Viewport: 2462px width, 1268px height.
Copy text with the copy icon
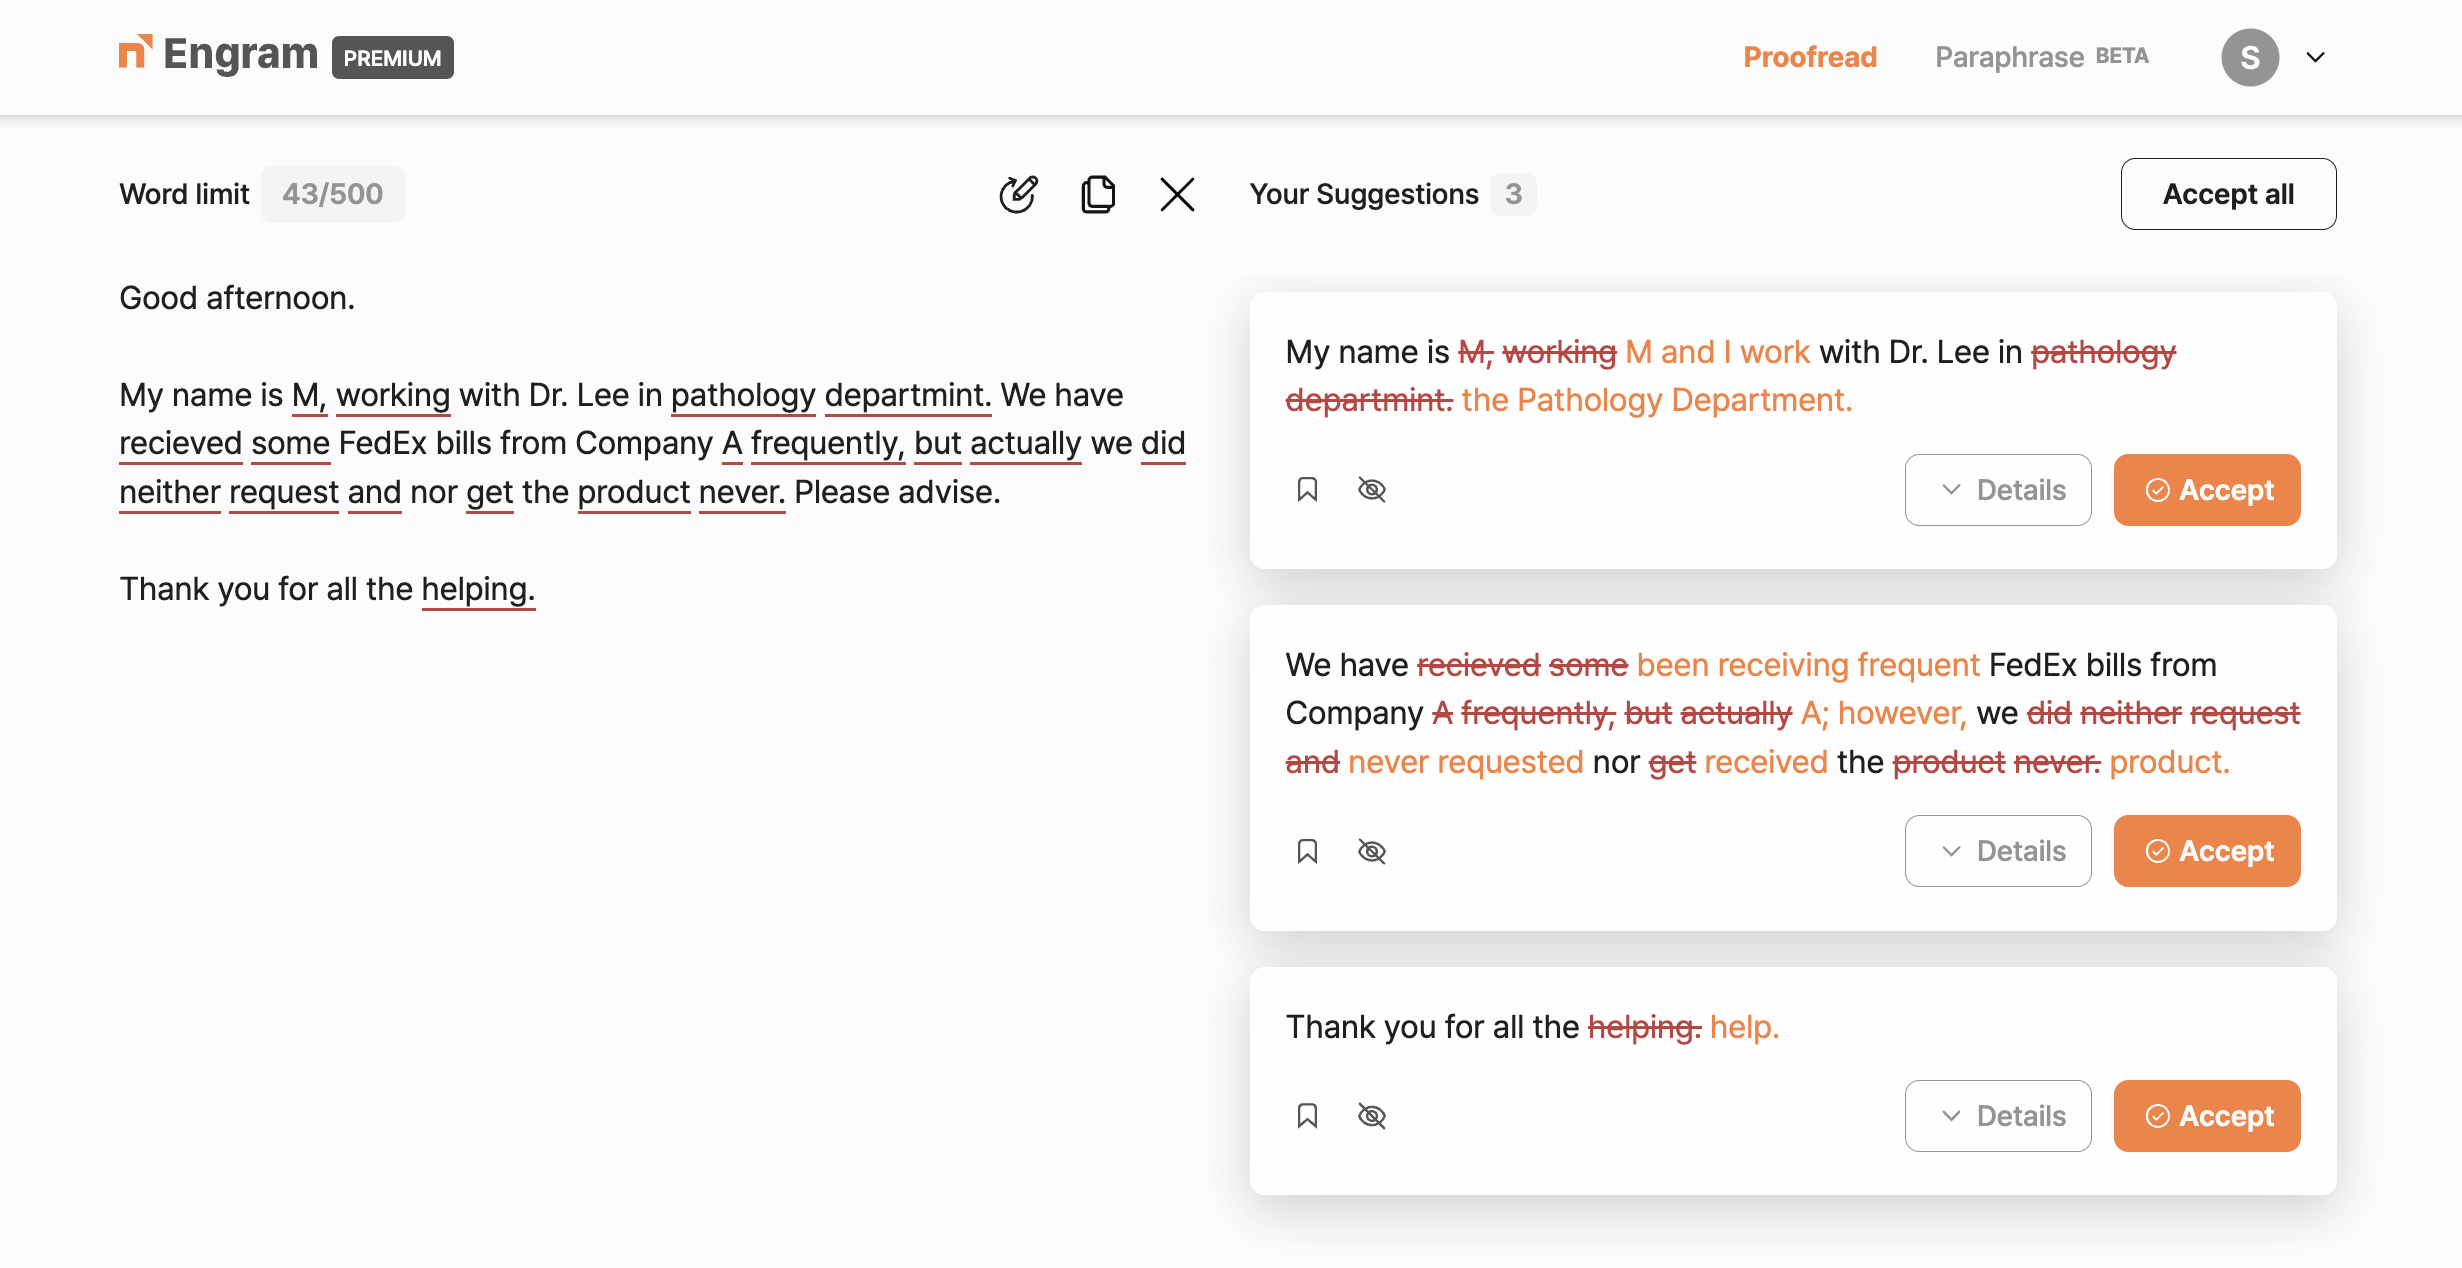tap(1098, 194)
